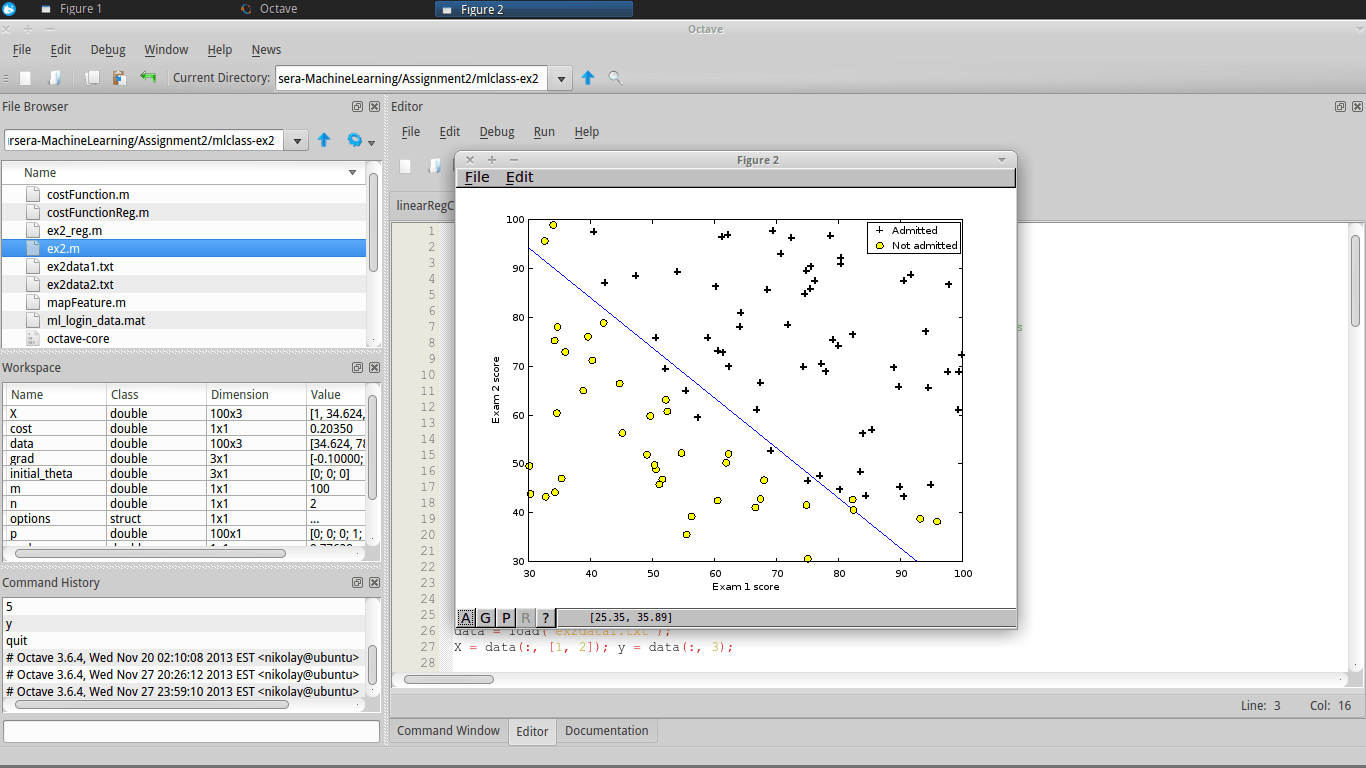Open Figure 2 File menu

pos(478,177)
